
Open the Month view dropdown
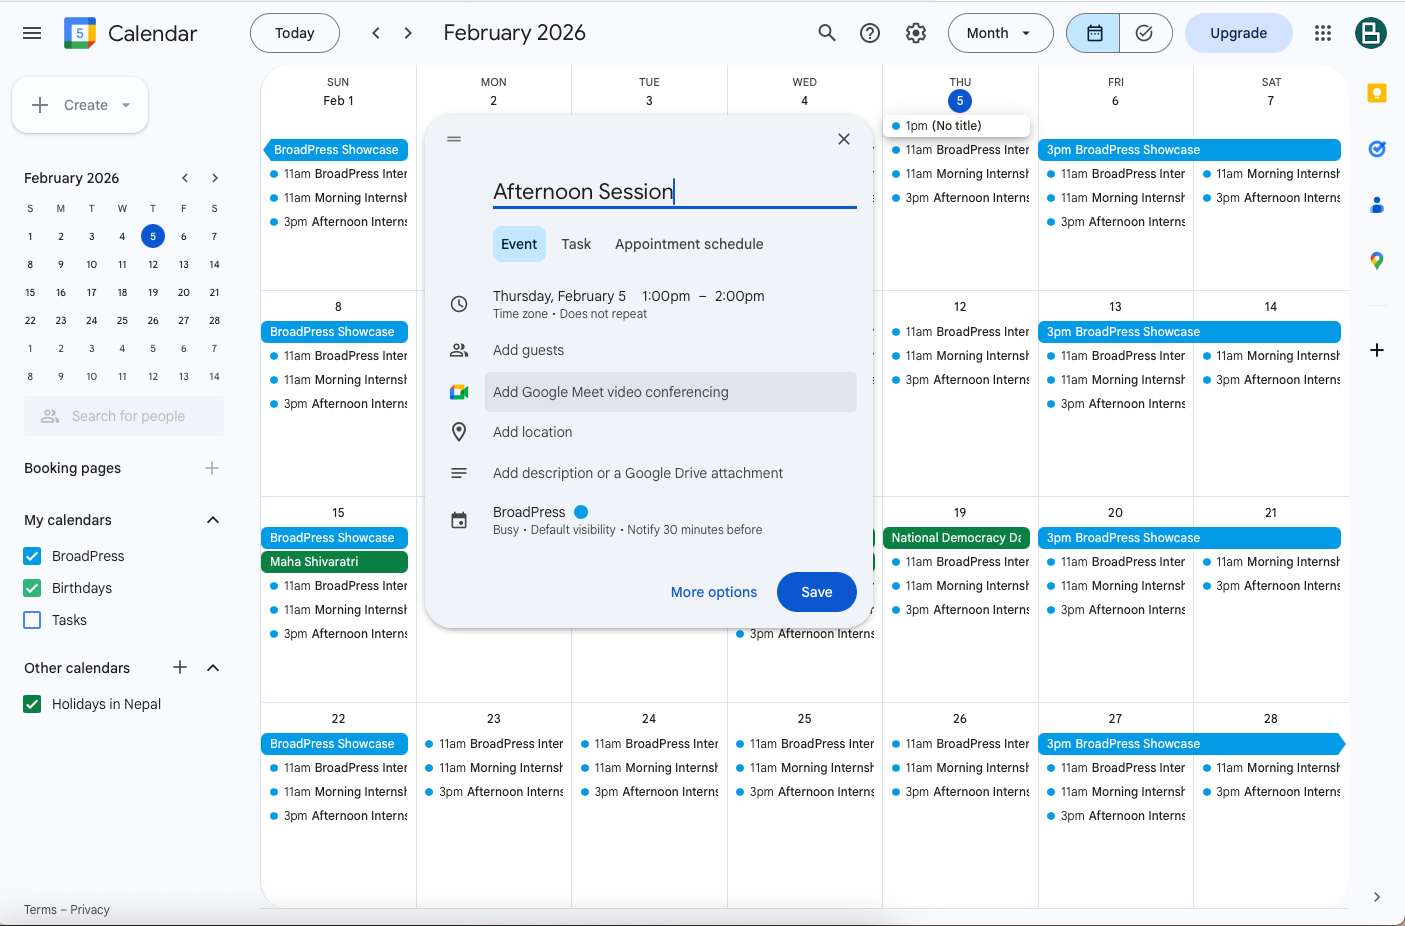click(x=1000, y=33)
